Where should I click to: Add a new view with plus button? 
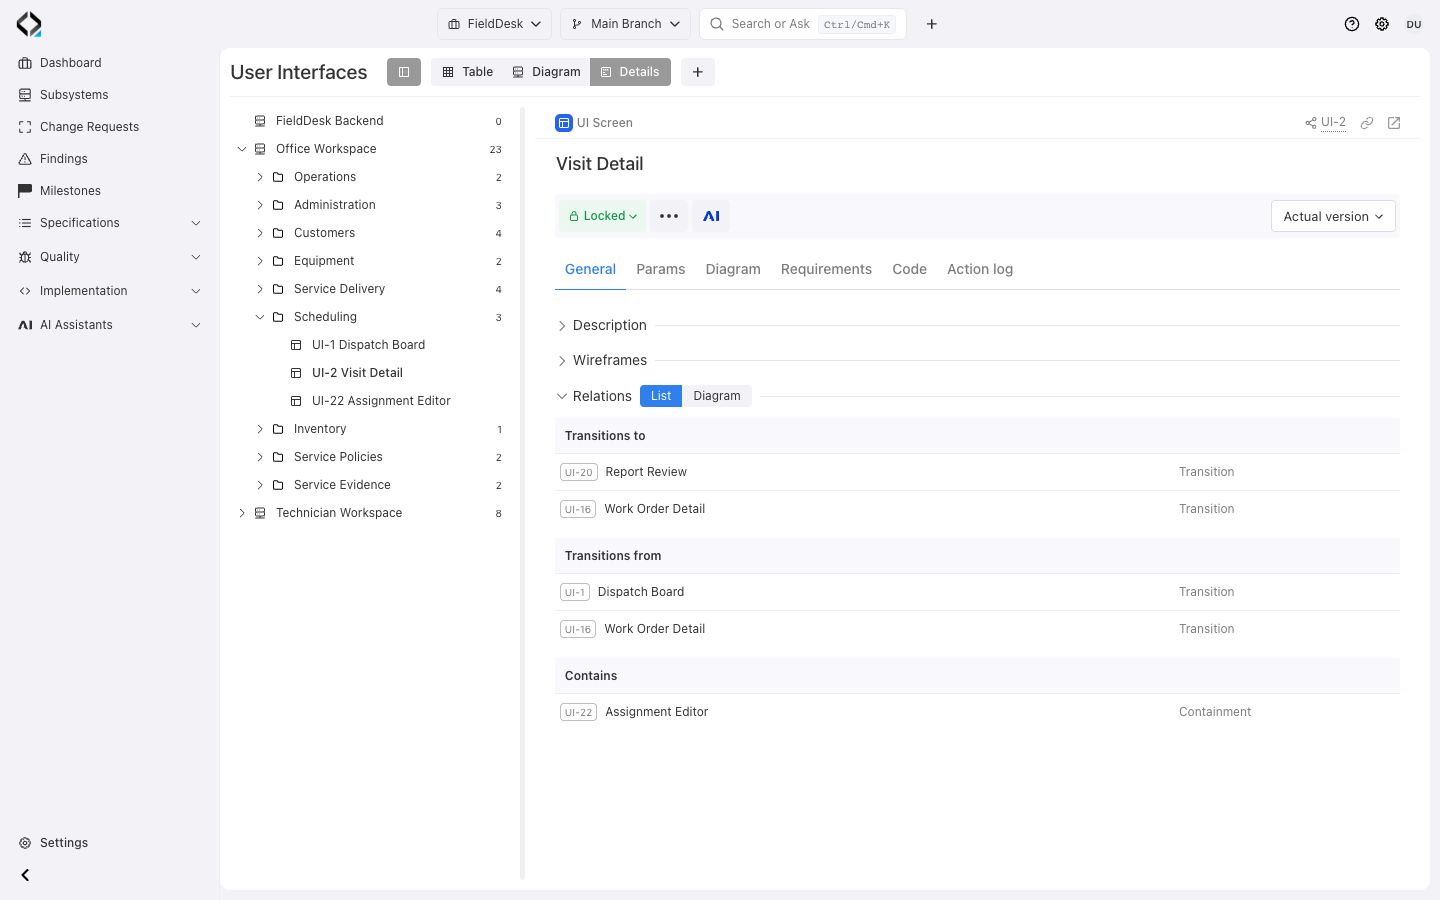pyautogui.click(x=698, y=72)
